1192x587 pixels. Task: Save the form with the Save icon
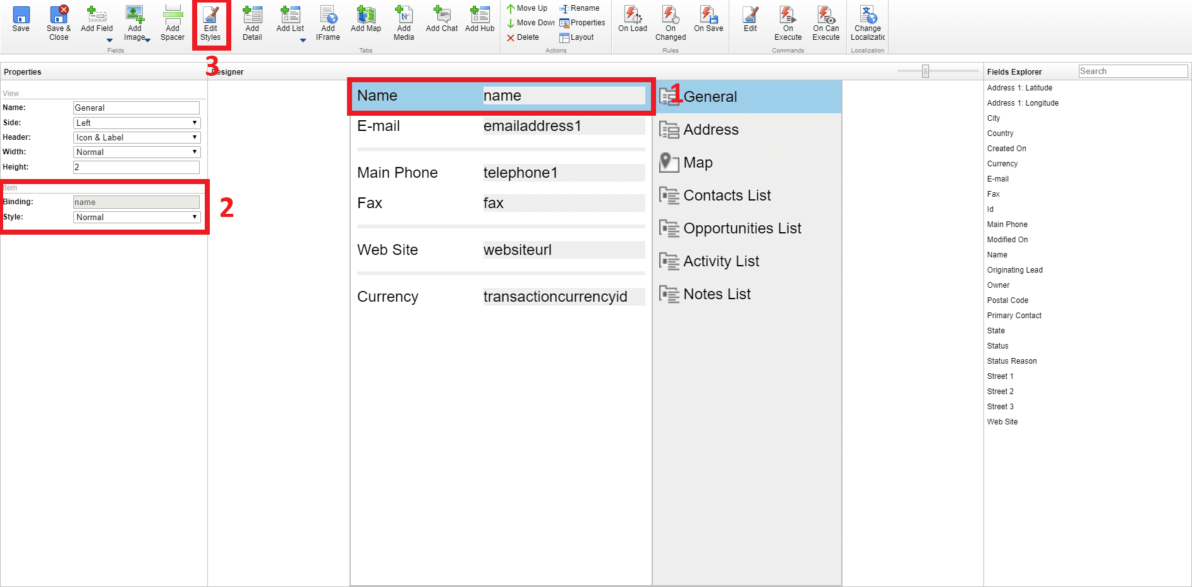(20, 20)
